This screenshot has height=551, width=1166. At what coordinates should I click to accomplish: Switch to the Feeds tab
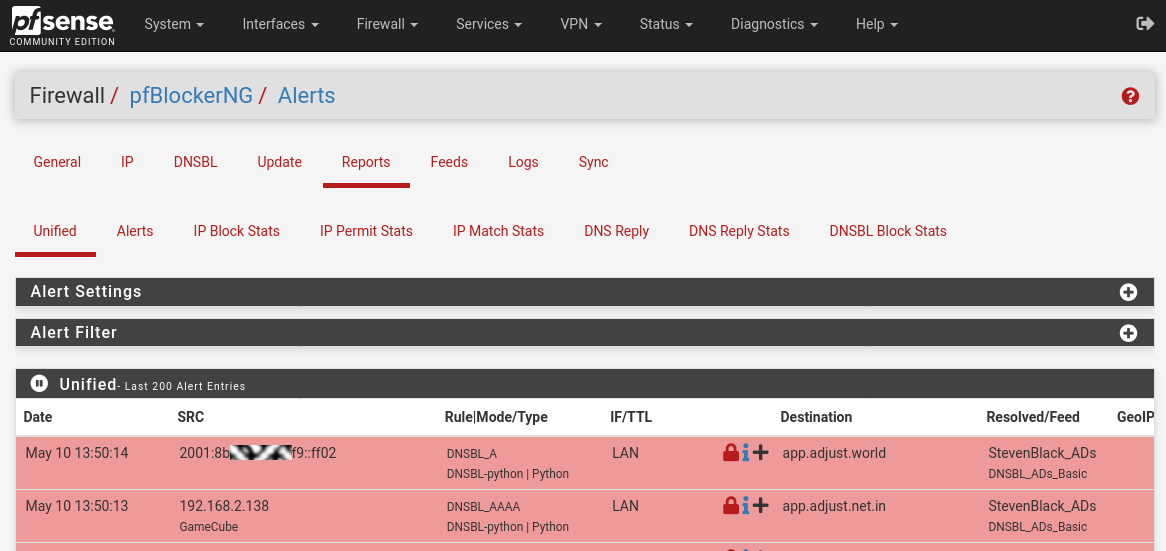tap(449, 162)
